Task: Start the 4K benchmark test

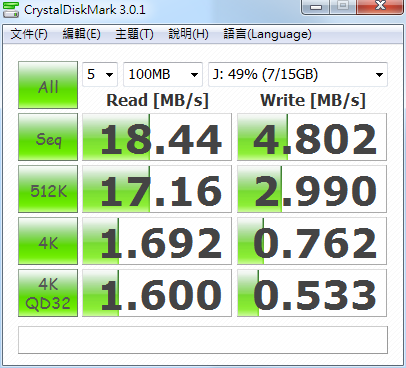Action: (x=48, y=241)
